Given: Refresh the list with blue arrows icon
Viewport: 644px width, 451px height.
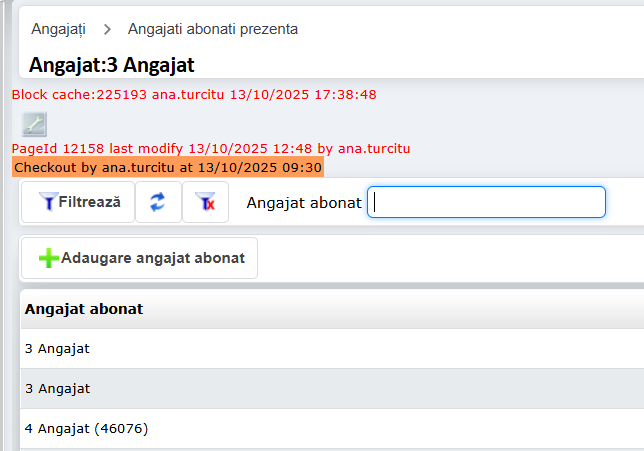Looking at the screenshot, I should 157,202.
